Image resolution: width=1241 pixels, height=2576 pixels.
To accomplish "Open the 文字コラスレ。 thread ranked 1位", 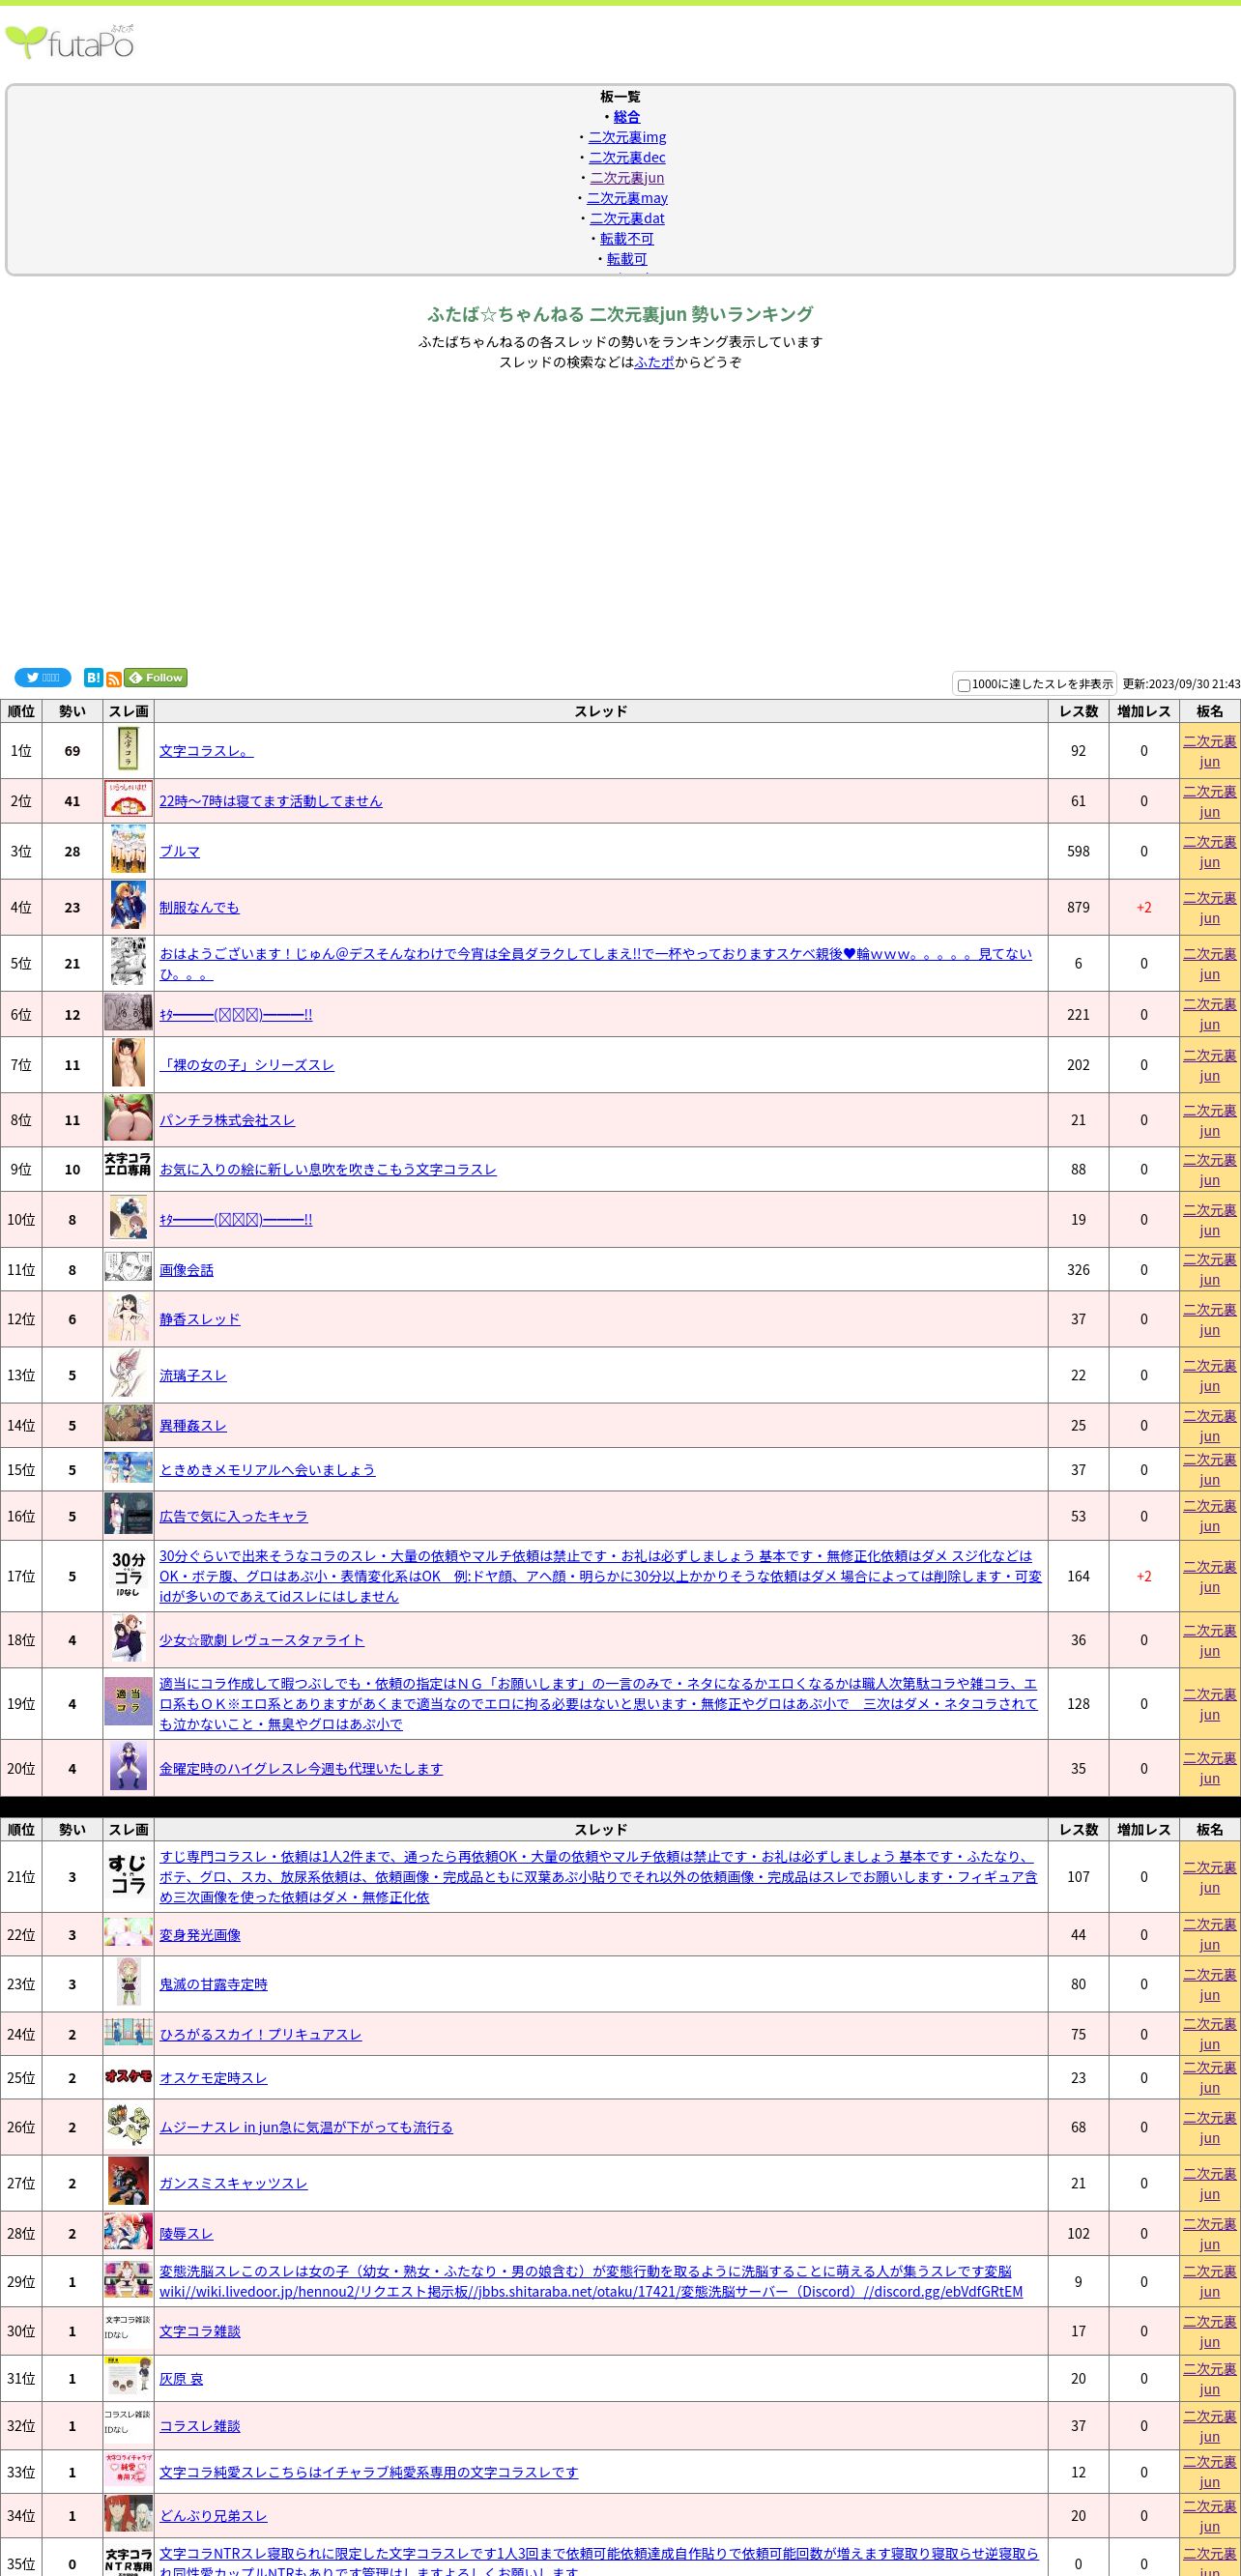I will tap(206, 751).
